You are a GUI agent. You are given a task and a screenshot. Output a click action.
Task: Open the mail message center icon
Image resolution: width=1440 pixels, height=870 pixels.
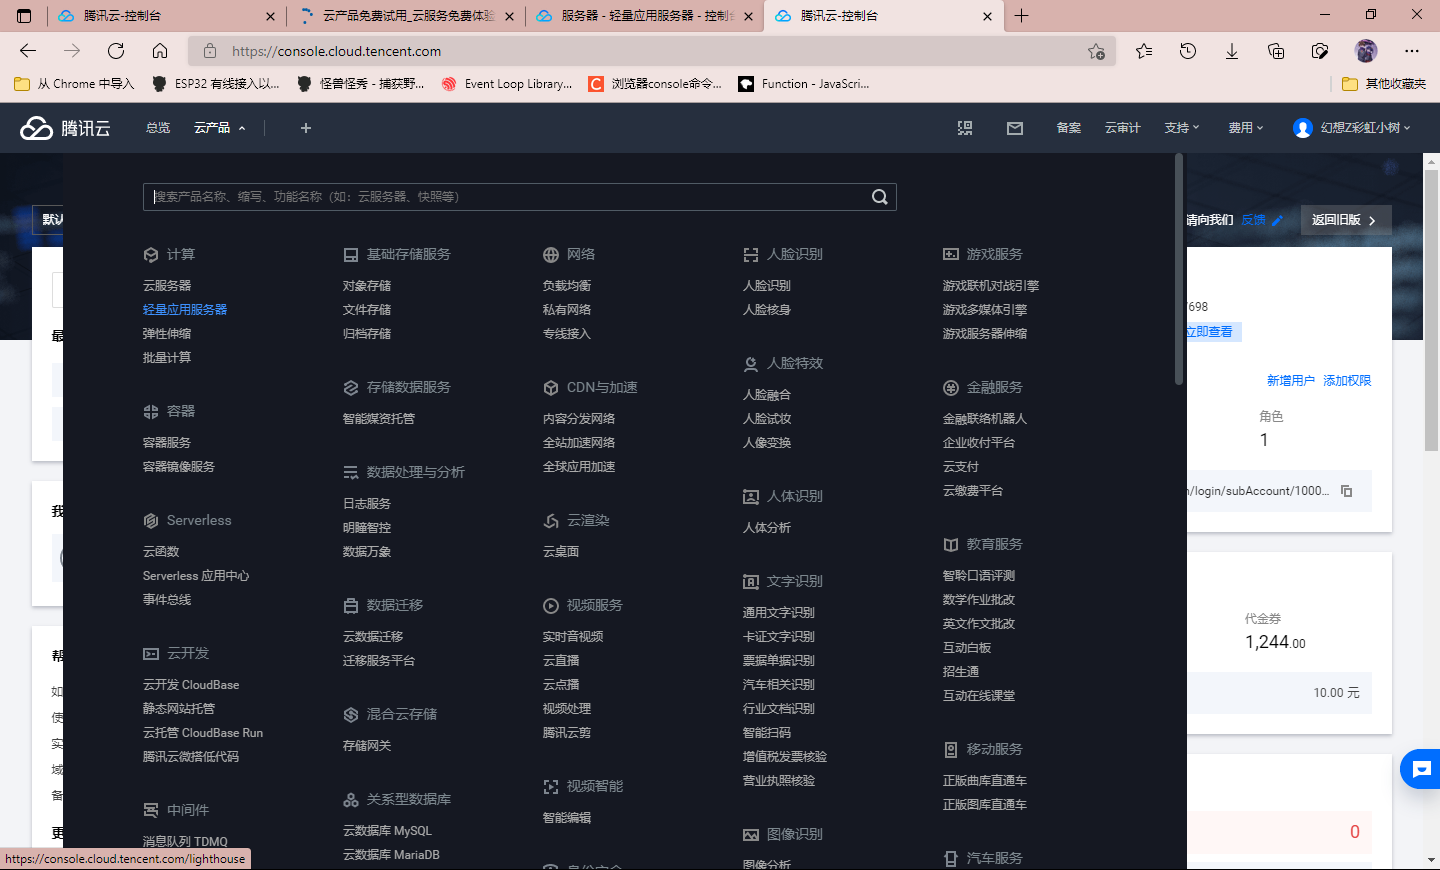pyautogui.click(x=1015, y=128)
